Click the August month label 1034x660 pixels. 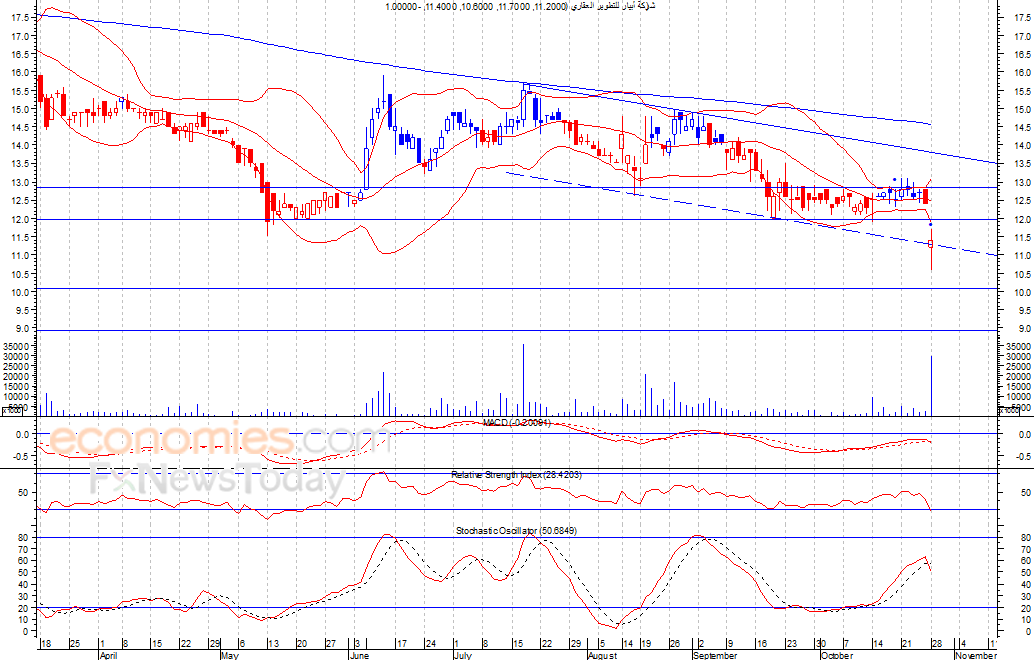602,655
